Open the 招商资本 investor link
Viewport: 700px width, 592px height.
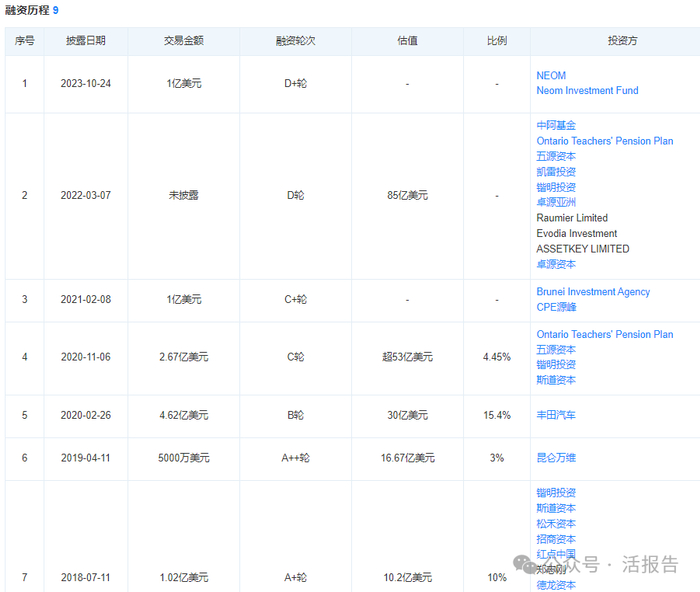(556, 539)
